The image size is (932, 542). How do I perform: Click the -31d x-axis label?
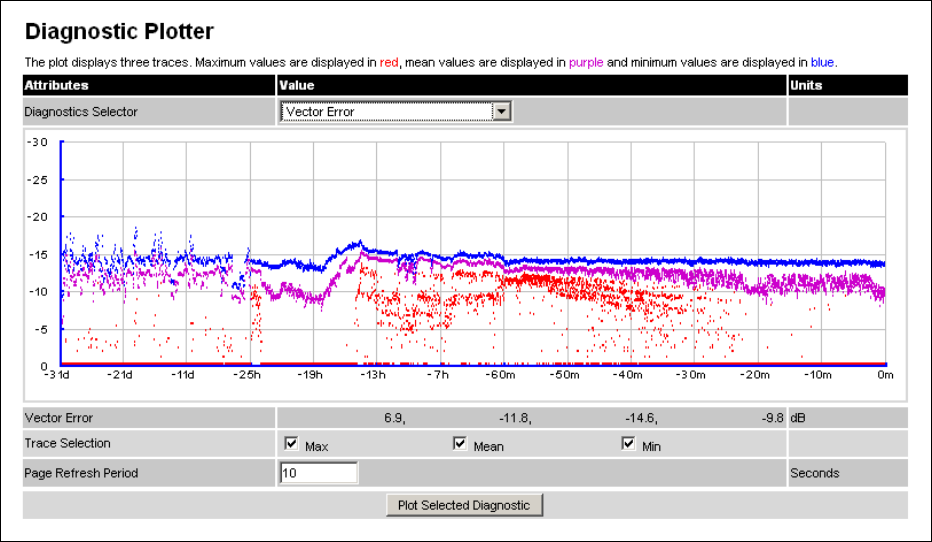click(x=57, y=375)
